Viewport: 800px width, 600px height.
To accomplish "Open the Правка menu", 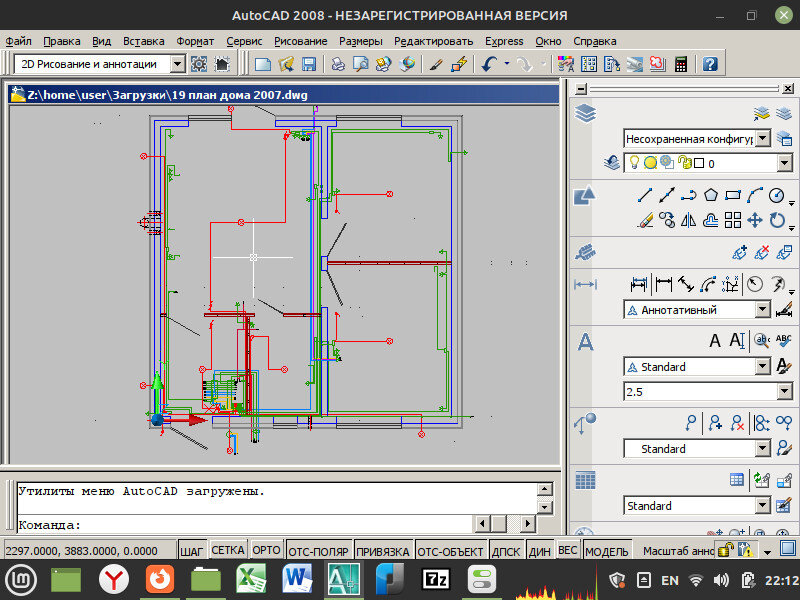I will (62, 41).
